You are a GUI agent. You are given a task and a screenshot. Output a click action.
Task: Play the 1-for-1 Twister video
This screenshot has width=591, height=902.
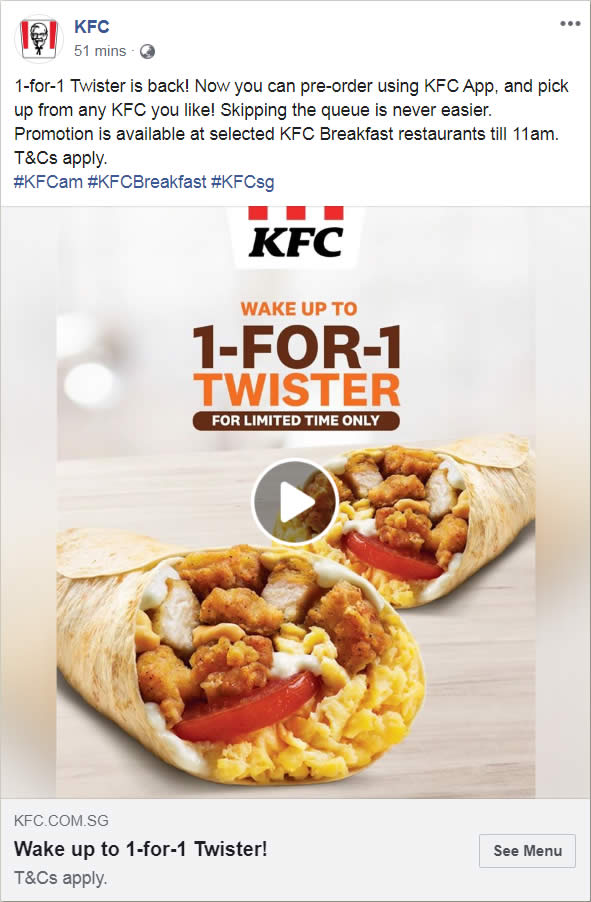click(x=295, y=502)
